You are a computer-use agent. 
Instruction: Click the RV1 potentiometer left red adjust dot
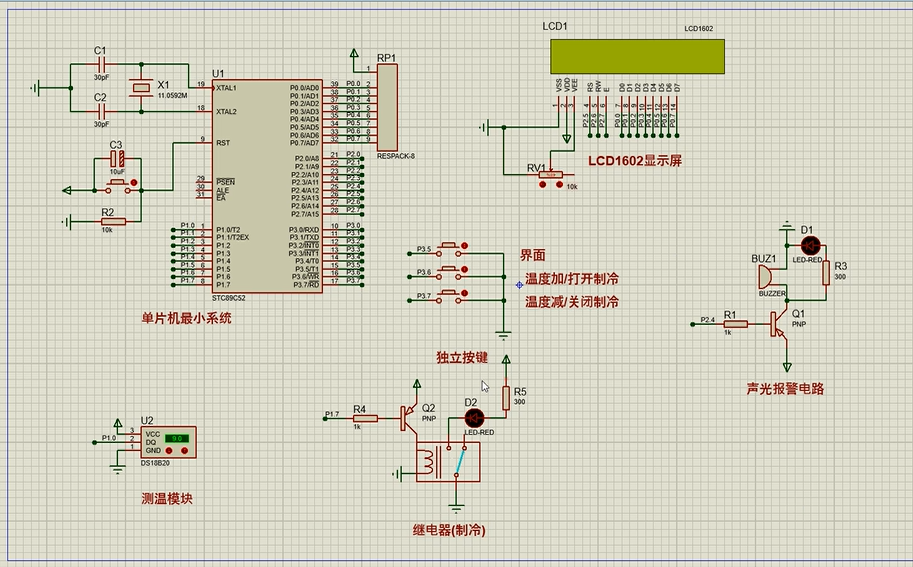(543, 186)
